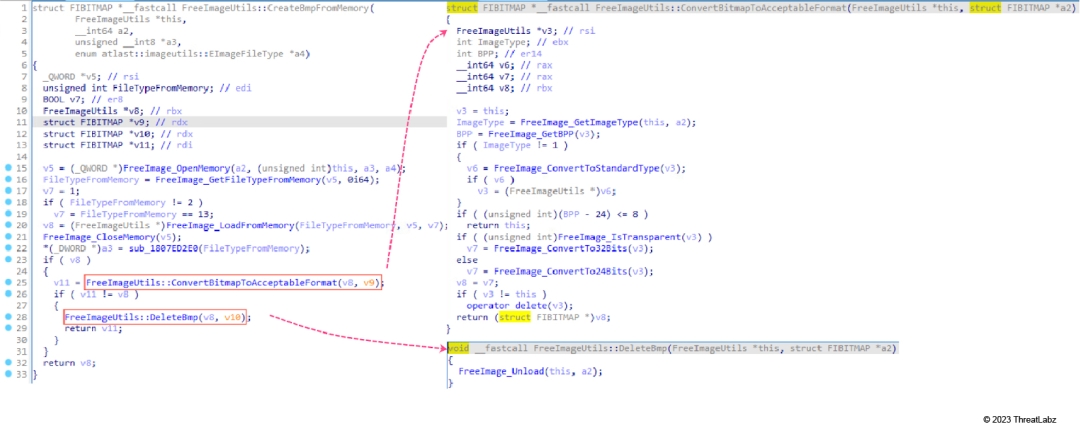Click breakpoint marker on line 21
The image size is (1080, 437).
click(8, 236)
